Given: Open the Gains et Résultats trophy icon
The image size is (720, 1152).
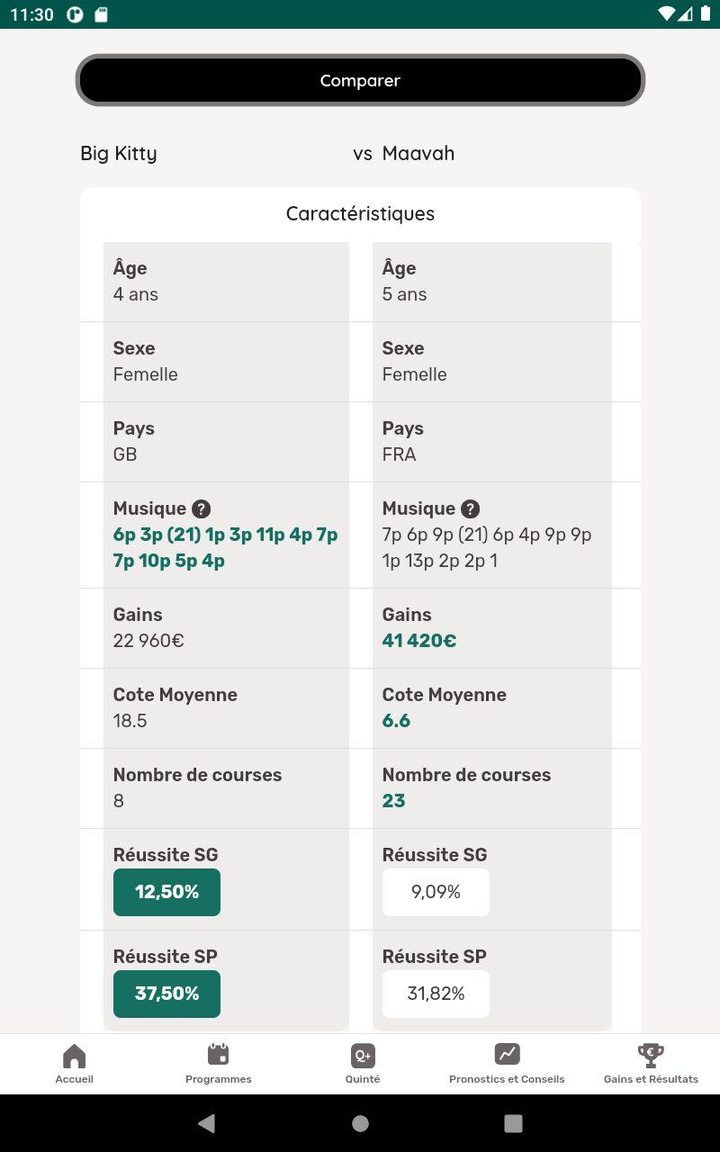Looking at the screenshot, I should click(x=651, y=1055).
